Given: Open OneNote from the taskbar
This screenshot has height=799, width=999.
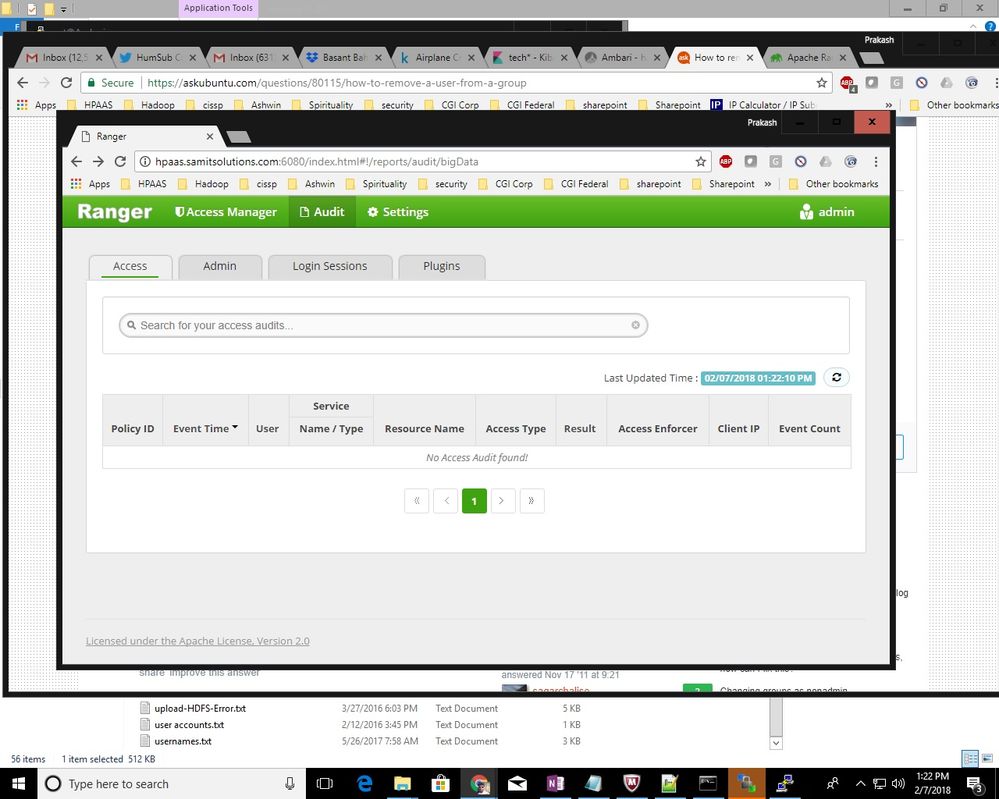Looking at the screenshot, I should pos(555,783).
